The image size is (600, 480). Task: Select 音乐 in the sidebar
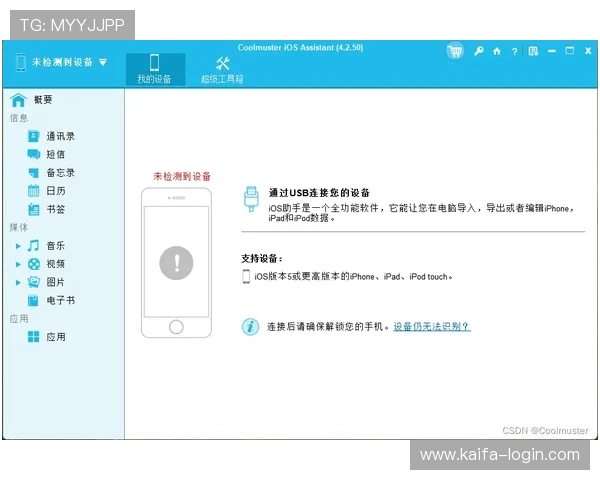click(55, 246)
